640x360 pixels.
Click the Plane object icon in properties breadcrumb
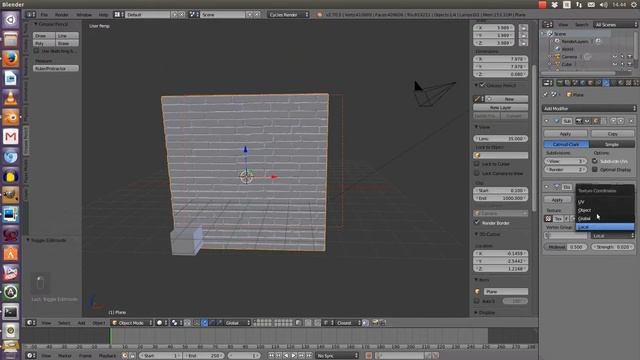coord(569,94)
